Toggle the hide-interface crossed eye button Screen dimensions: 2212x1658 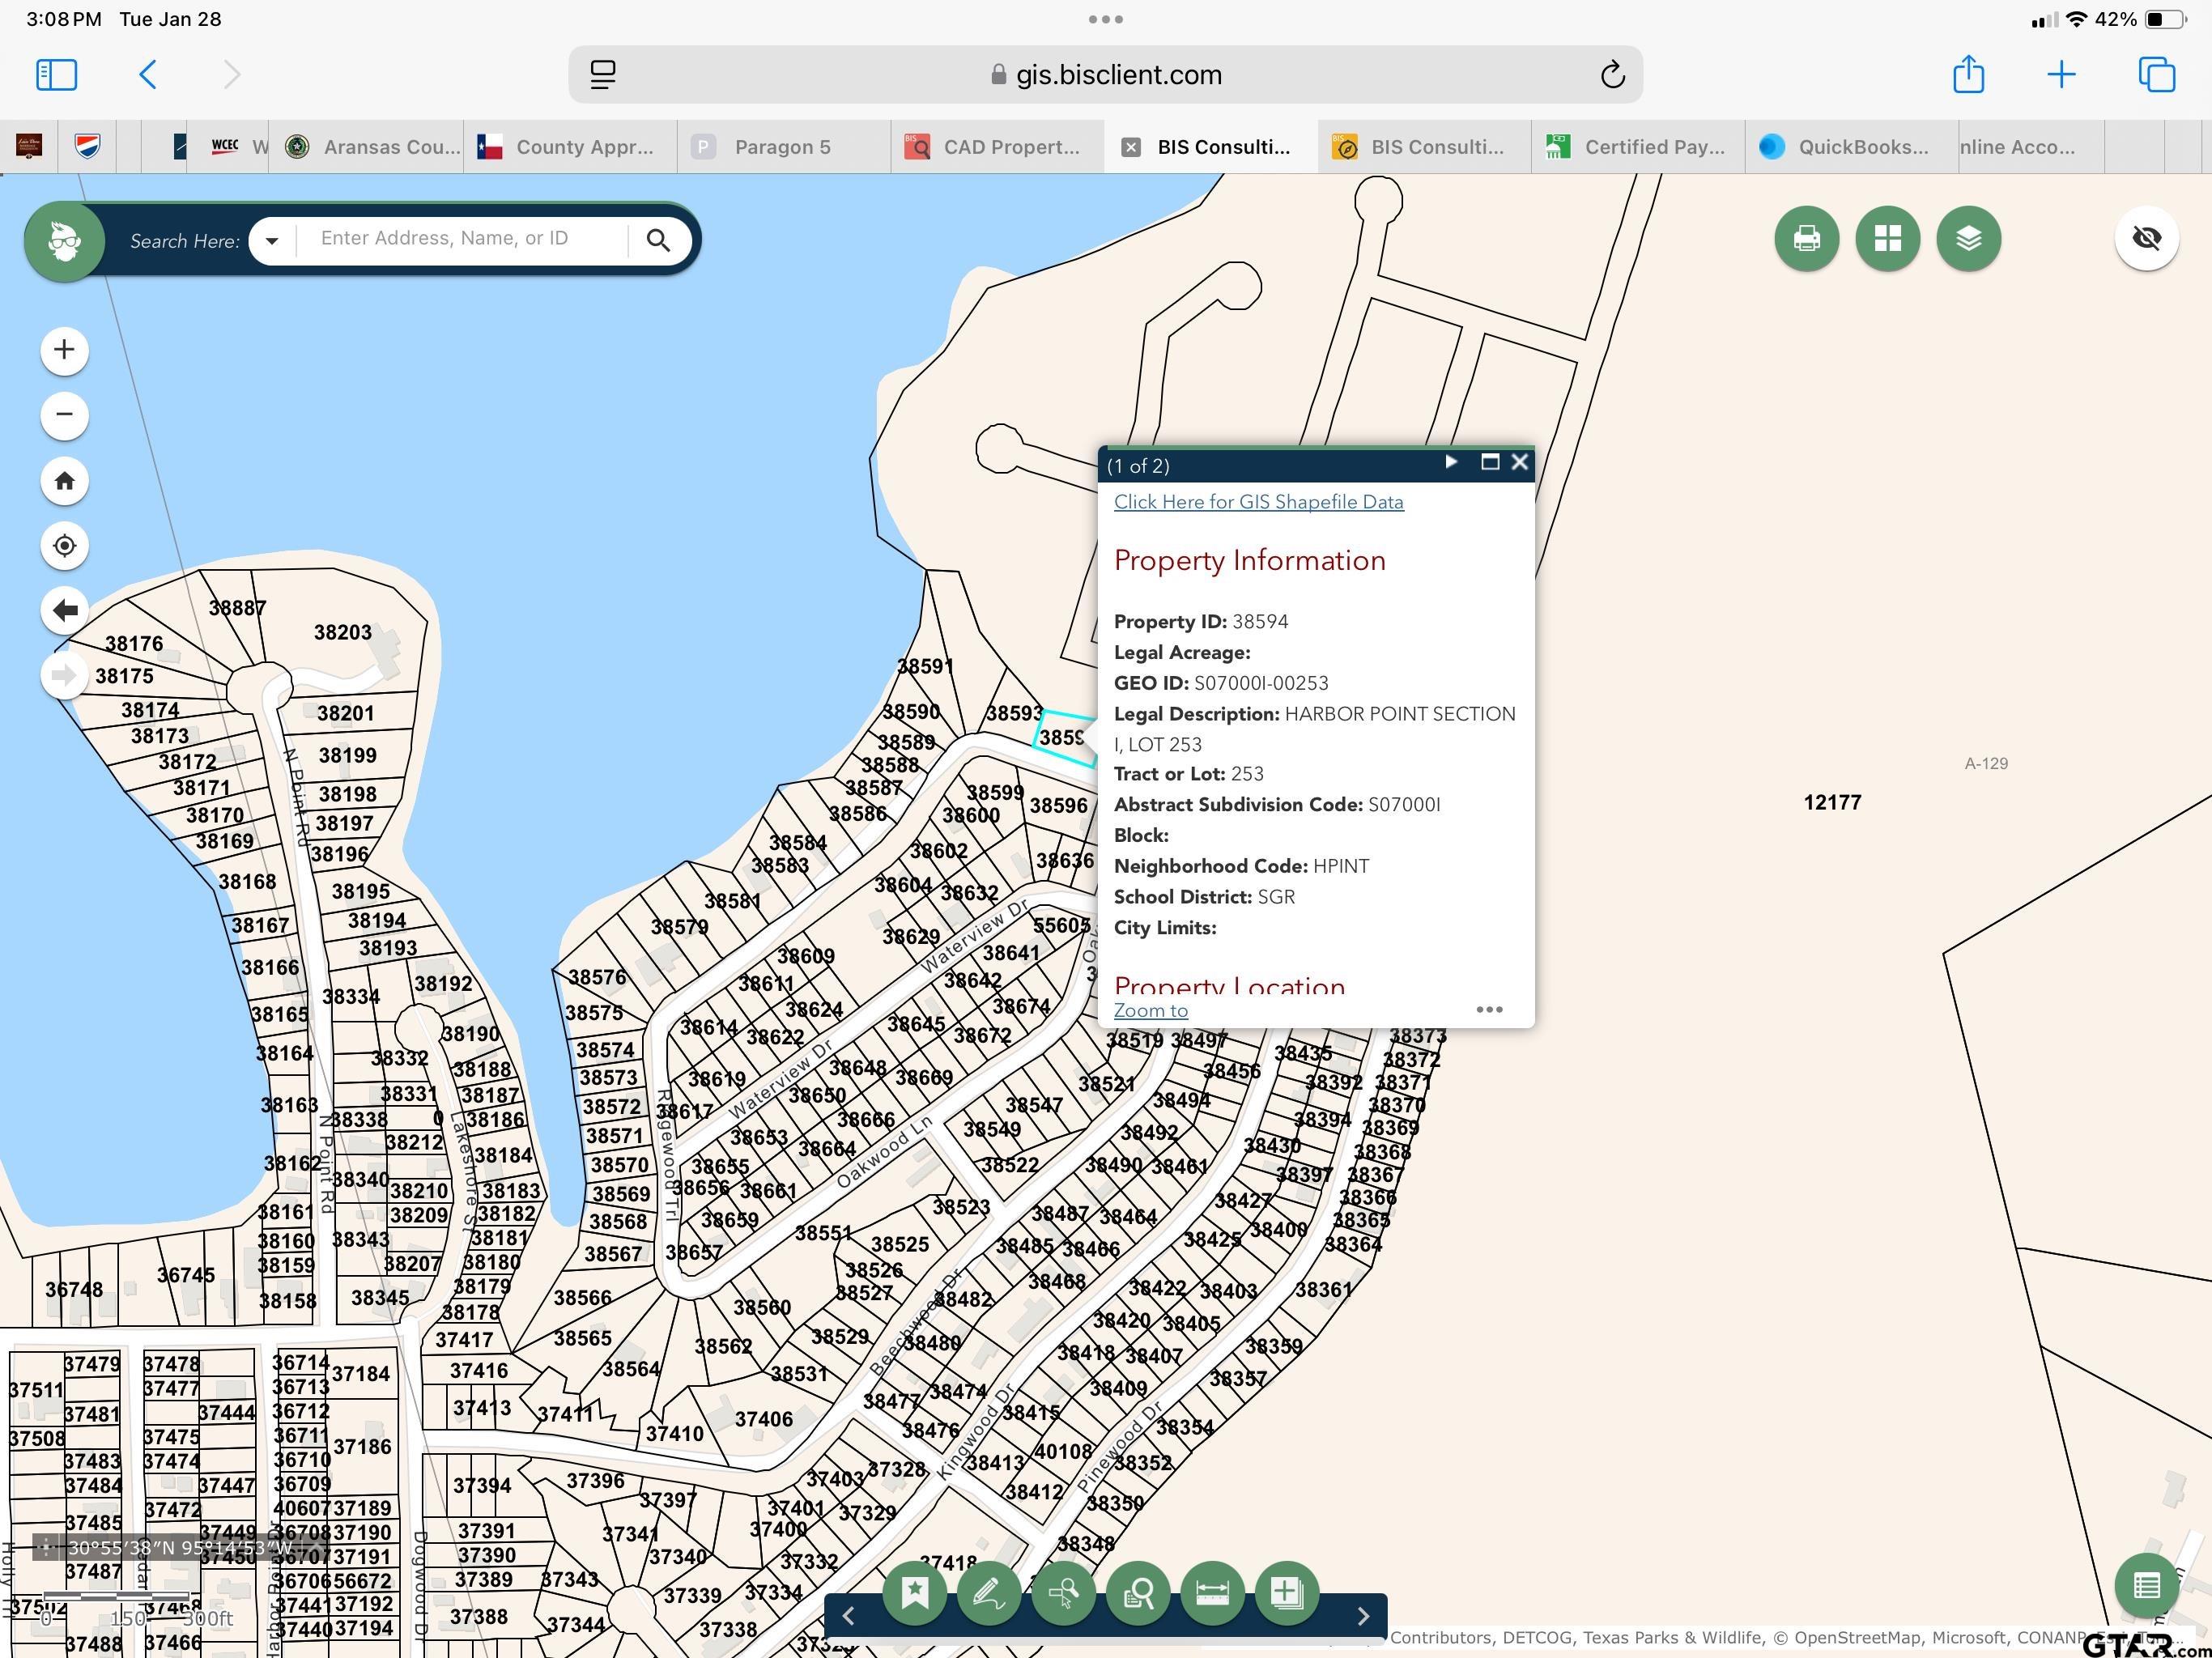pos(2146,238)
